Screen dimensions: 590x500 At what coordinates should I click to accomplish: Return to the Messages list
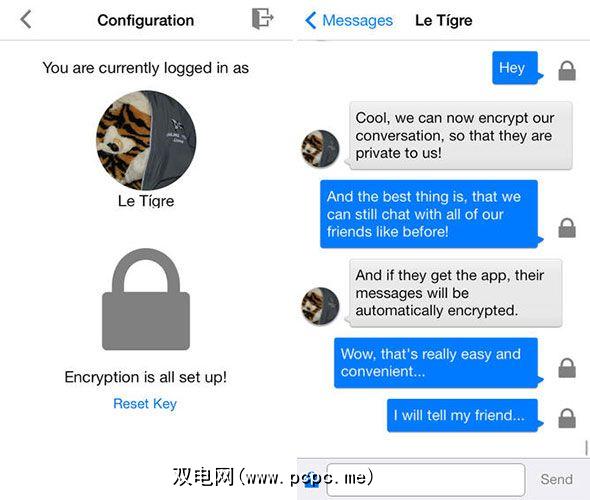point(349,20)
